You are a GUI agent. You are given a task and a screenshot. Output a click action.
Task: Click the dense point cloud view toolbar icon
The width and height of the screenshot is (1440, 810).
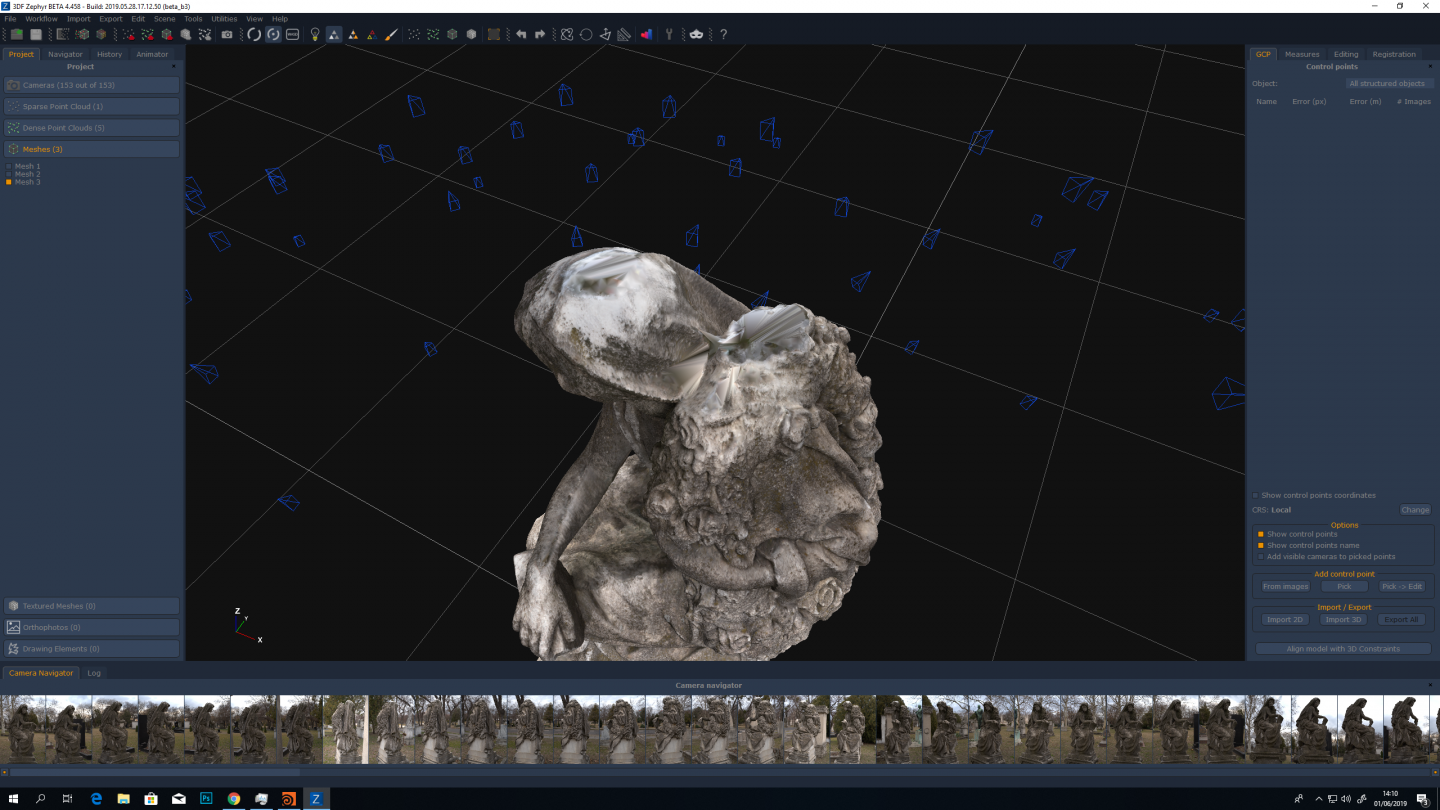433,34
